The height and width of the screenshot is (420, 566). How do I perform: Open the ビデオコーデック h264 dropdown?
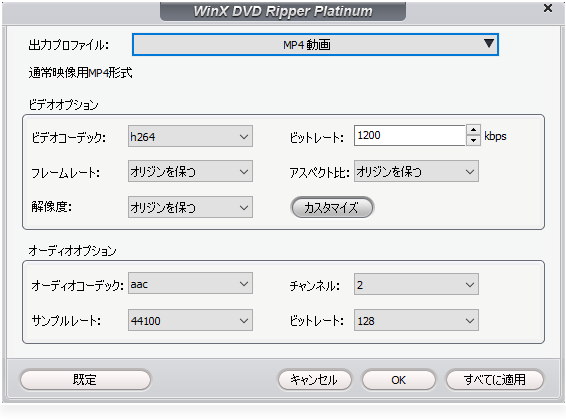190,136
